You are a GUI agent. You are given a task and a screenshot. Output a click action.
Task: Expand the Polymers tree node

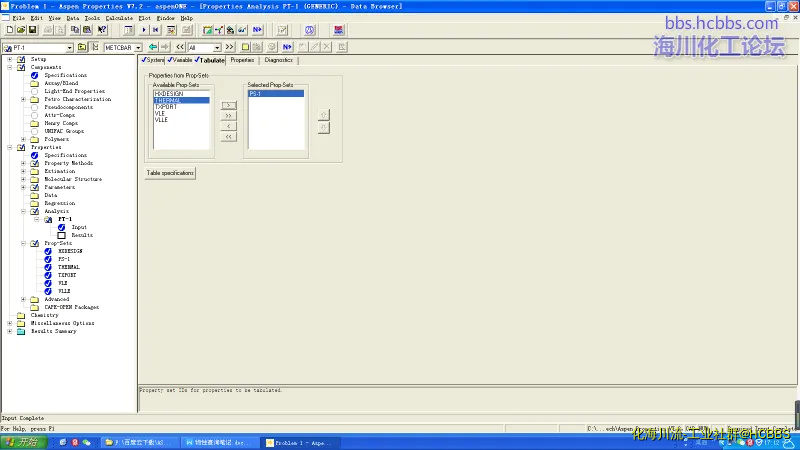23,139
